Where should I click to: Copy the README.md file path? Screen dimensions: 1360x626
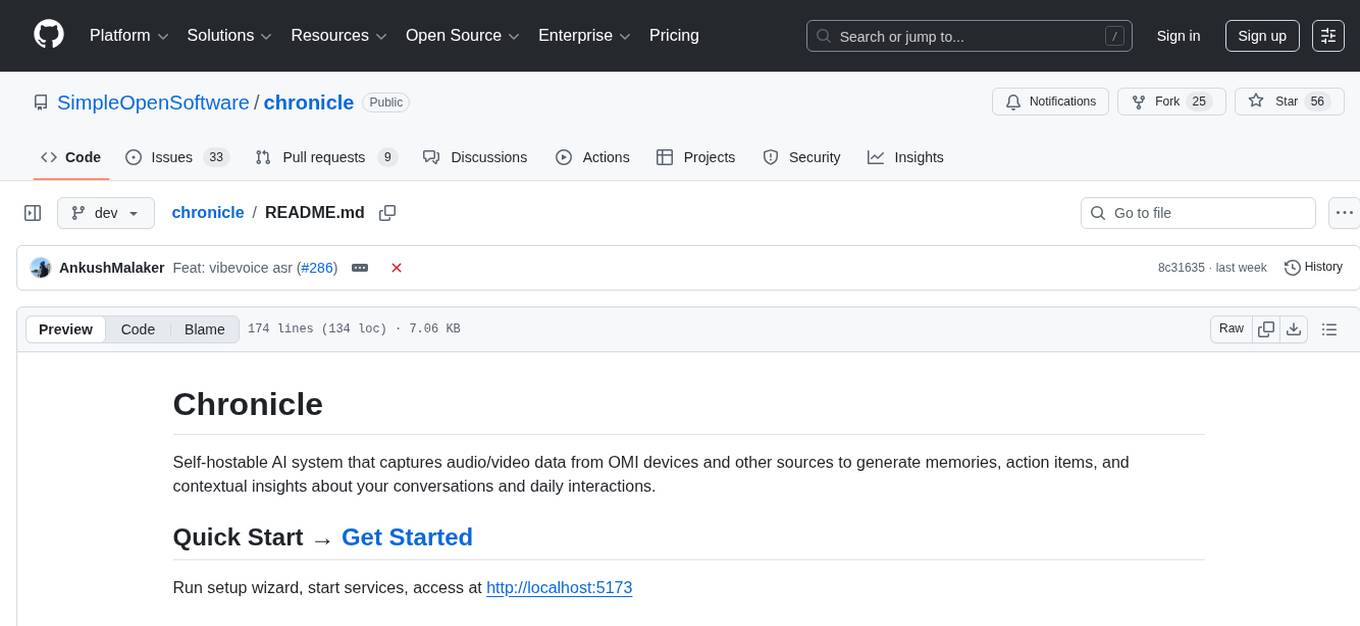pos(388,213)
